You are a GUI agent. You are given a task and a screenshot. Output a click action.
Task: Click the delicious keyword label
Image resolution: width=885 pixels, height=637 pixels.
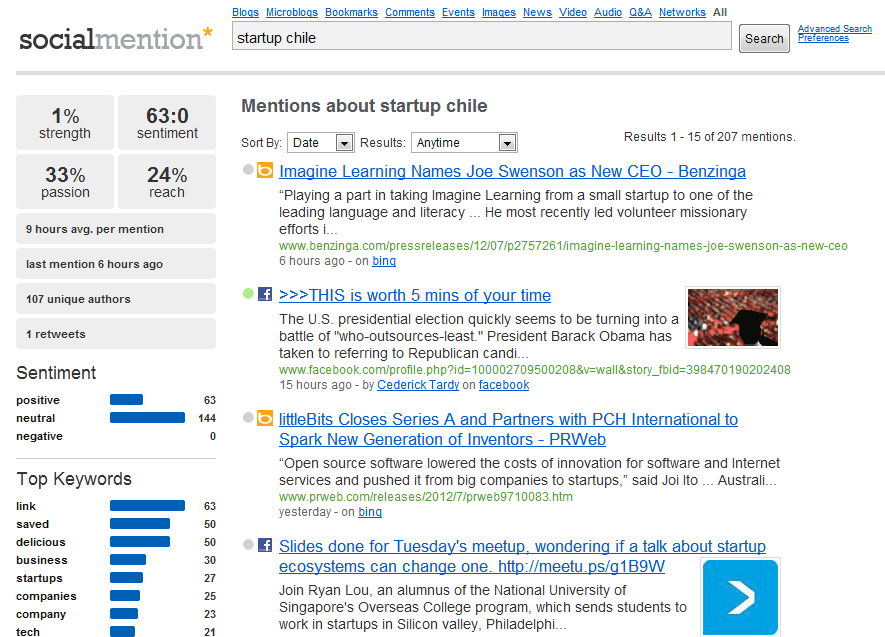pos(41,542)
